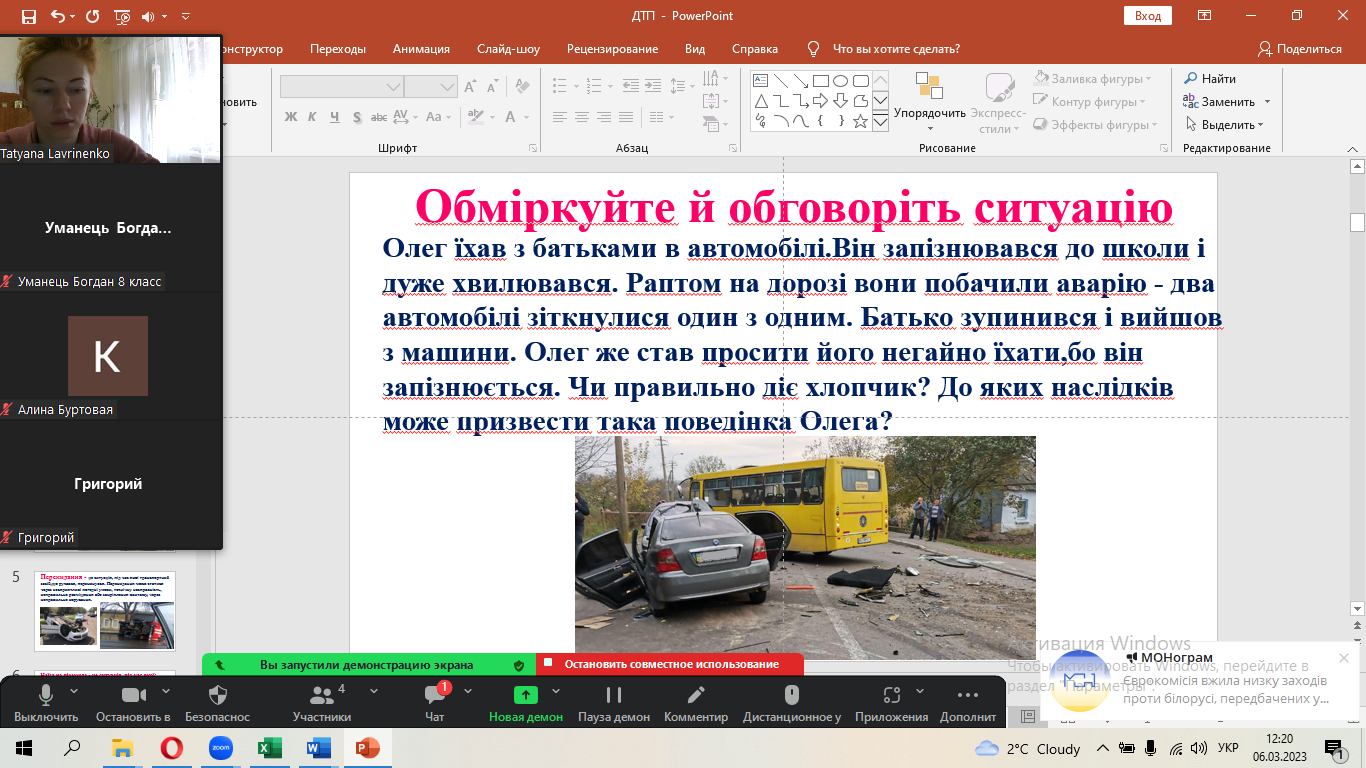
Task: Center text in paragraph group
Action: tap(582, 116)
